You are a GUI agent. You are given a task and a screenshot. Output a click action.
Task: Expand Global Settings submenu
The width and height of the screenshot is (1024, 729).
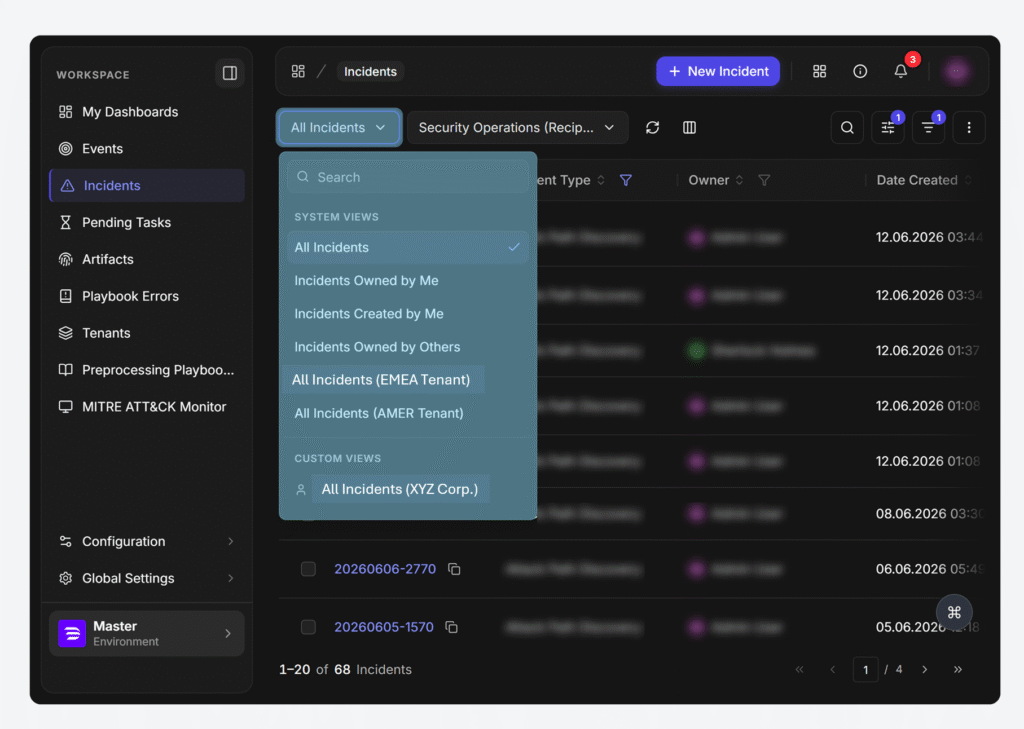[x=147, y=578]
